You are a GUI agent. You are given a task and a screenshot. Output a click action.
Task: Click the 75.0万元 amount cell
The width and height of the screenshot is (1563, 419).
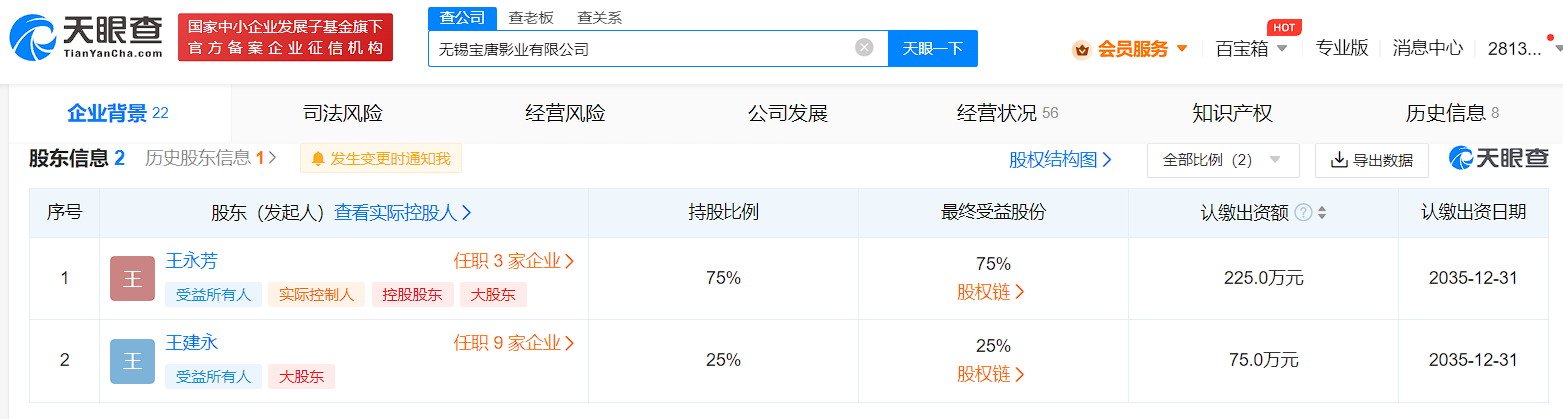point(1264,360)
